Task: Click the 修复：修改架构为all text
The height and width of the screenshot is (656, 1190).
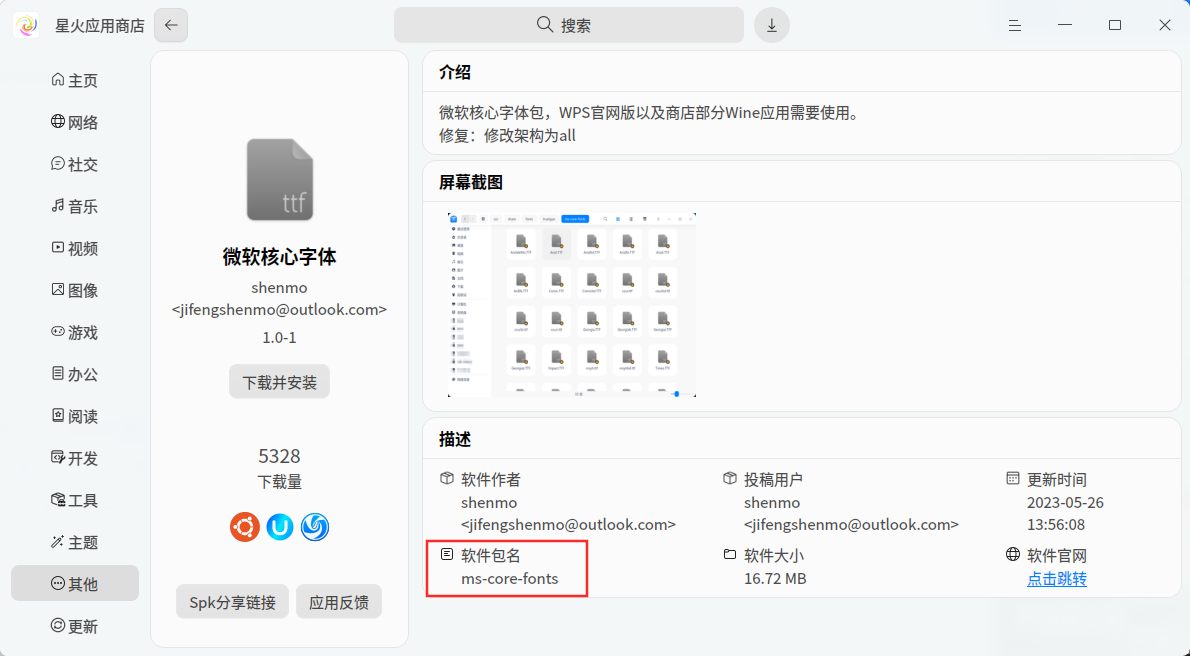Action: click(507, 136)
